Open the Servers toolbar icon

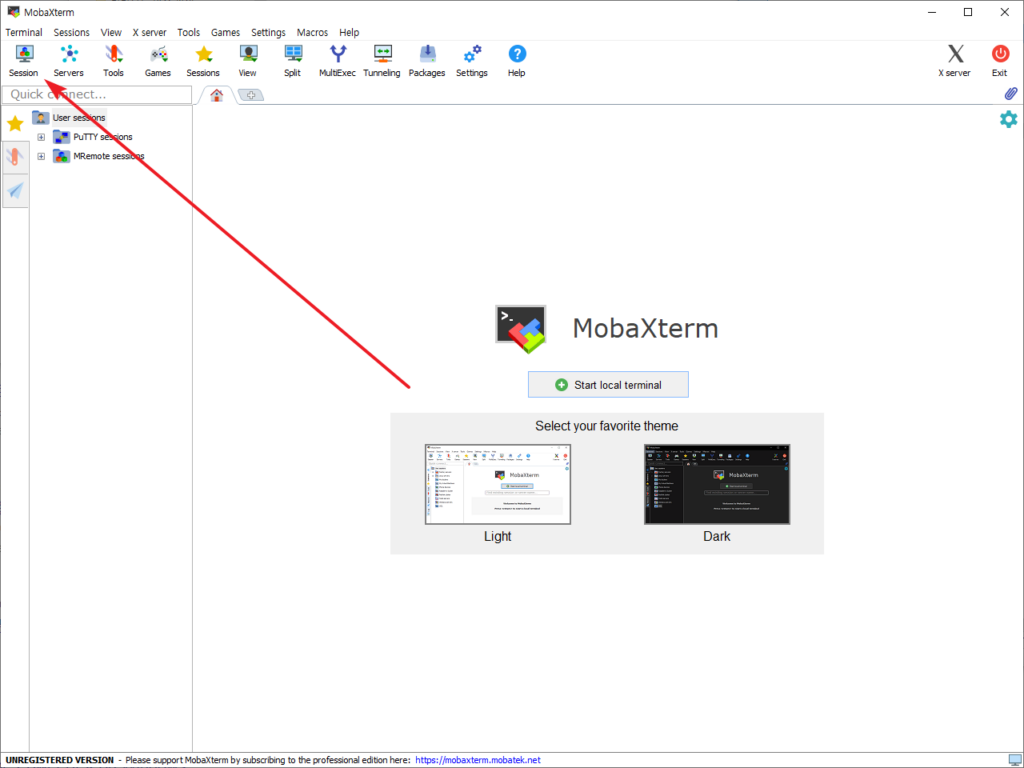pos(69,60)
